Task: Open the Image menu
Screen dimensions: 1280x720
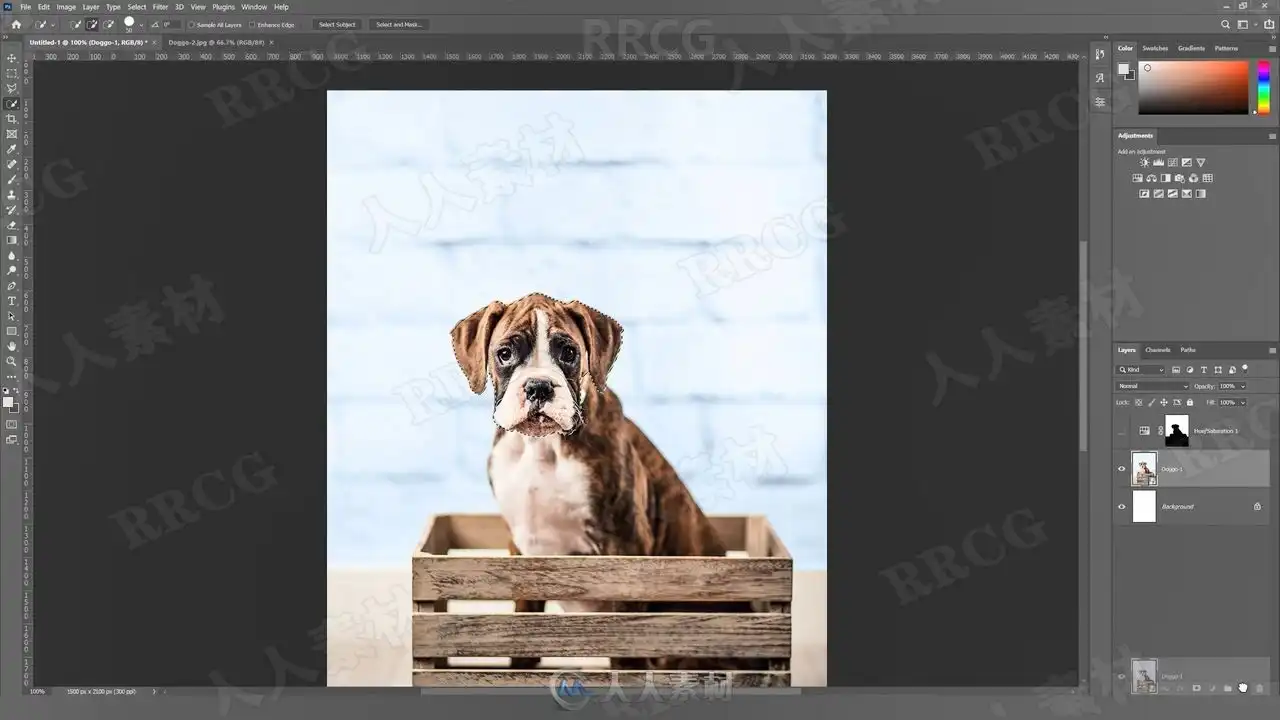Action: [66, 7]
